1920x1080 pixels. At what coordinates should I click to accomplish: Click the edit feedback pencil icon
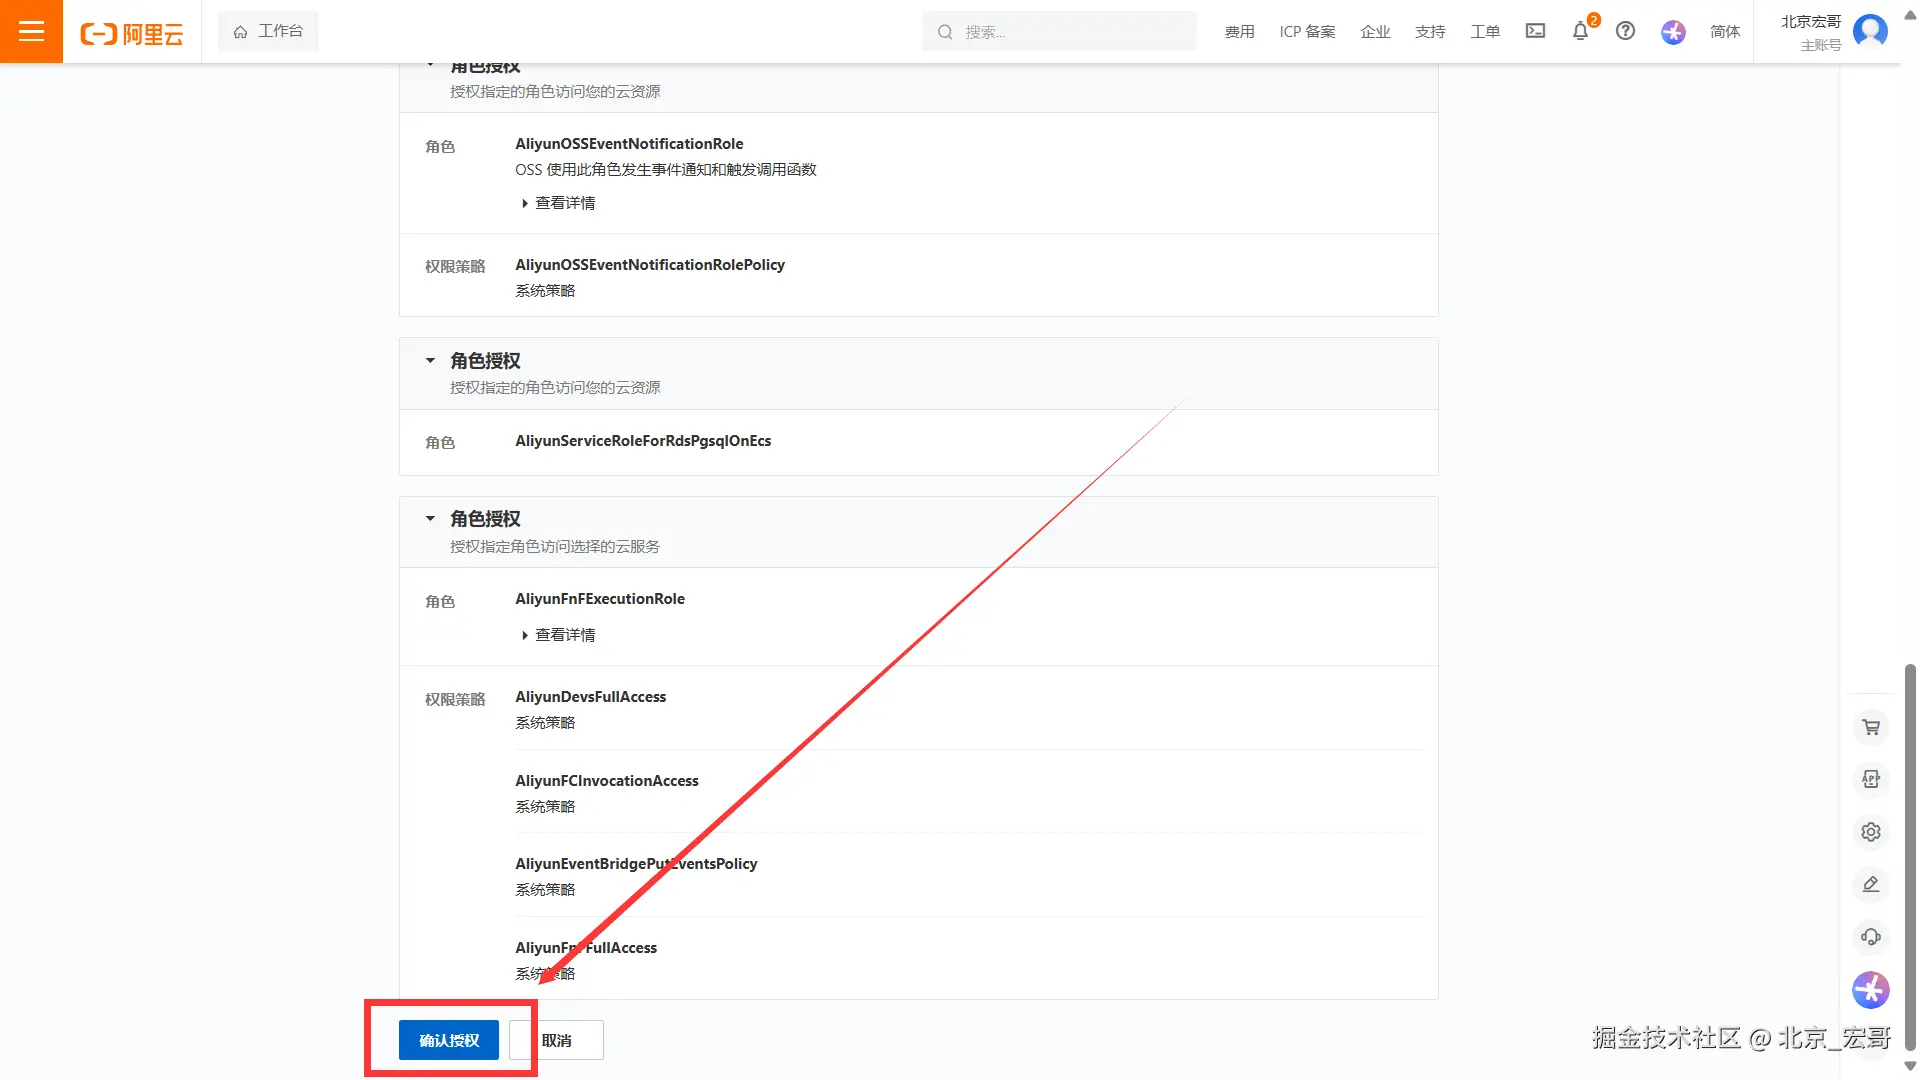click(1871, 884)
